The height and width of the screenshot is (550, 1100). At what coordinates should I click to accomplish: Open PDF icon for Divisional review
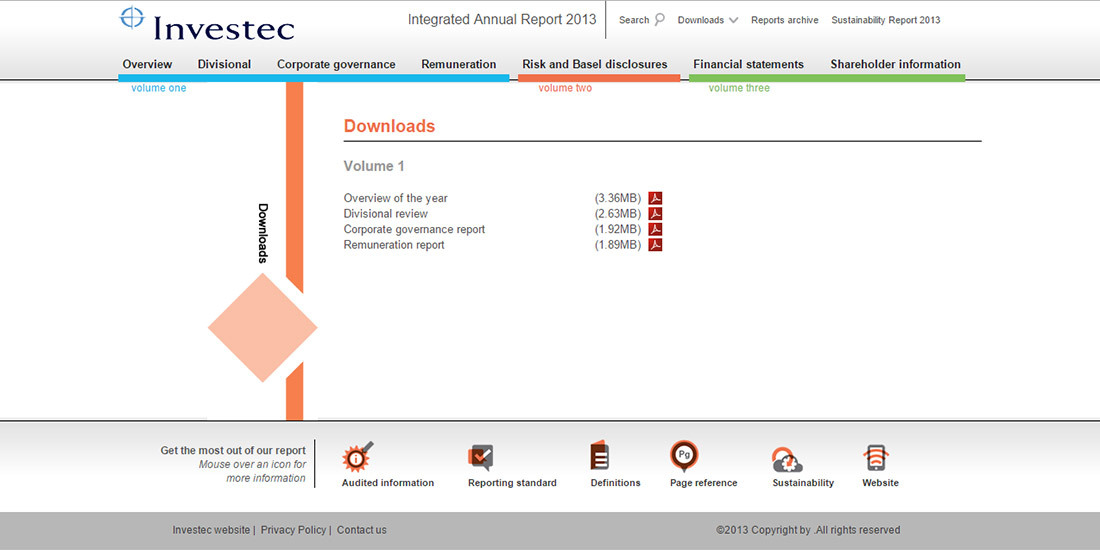(x=655, y=214)
